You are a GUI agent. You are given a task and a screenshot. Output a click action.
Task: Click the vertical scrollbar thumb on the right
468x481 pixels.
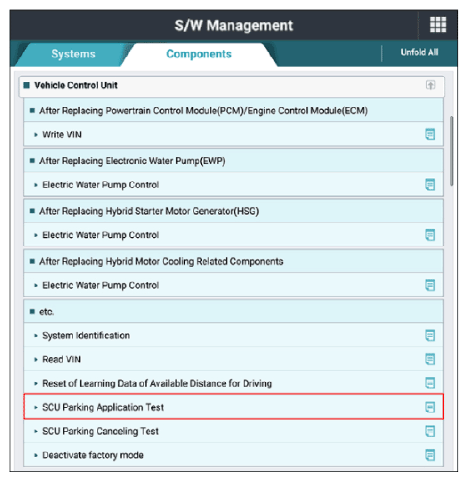point(452,151)
